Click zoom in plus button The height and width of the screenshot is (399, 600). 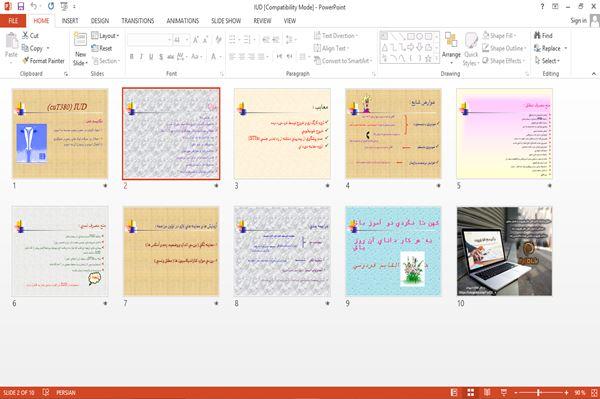coord(566,392)
